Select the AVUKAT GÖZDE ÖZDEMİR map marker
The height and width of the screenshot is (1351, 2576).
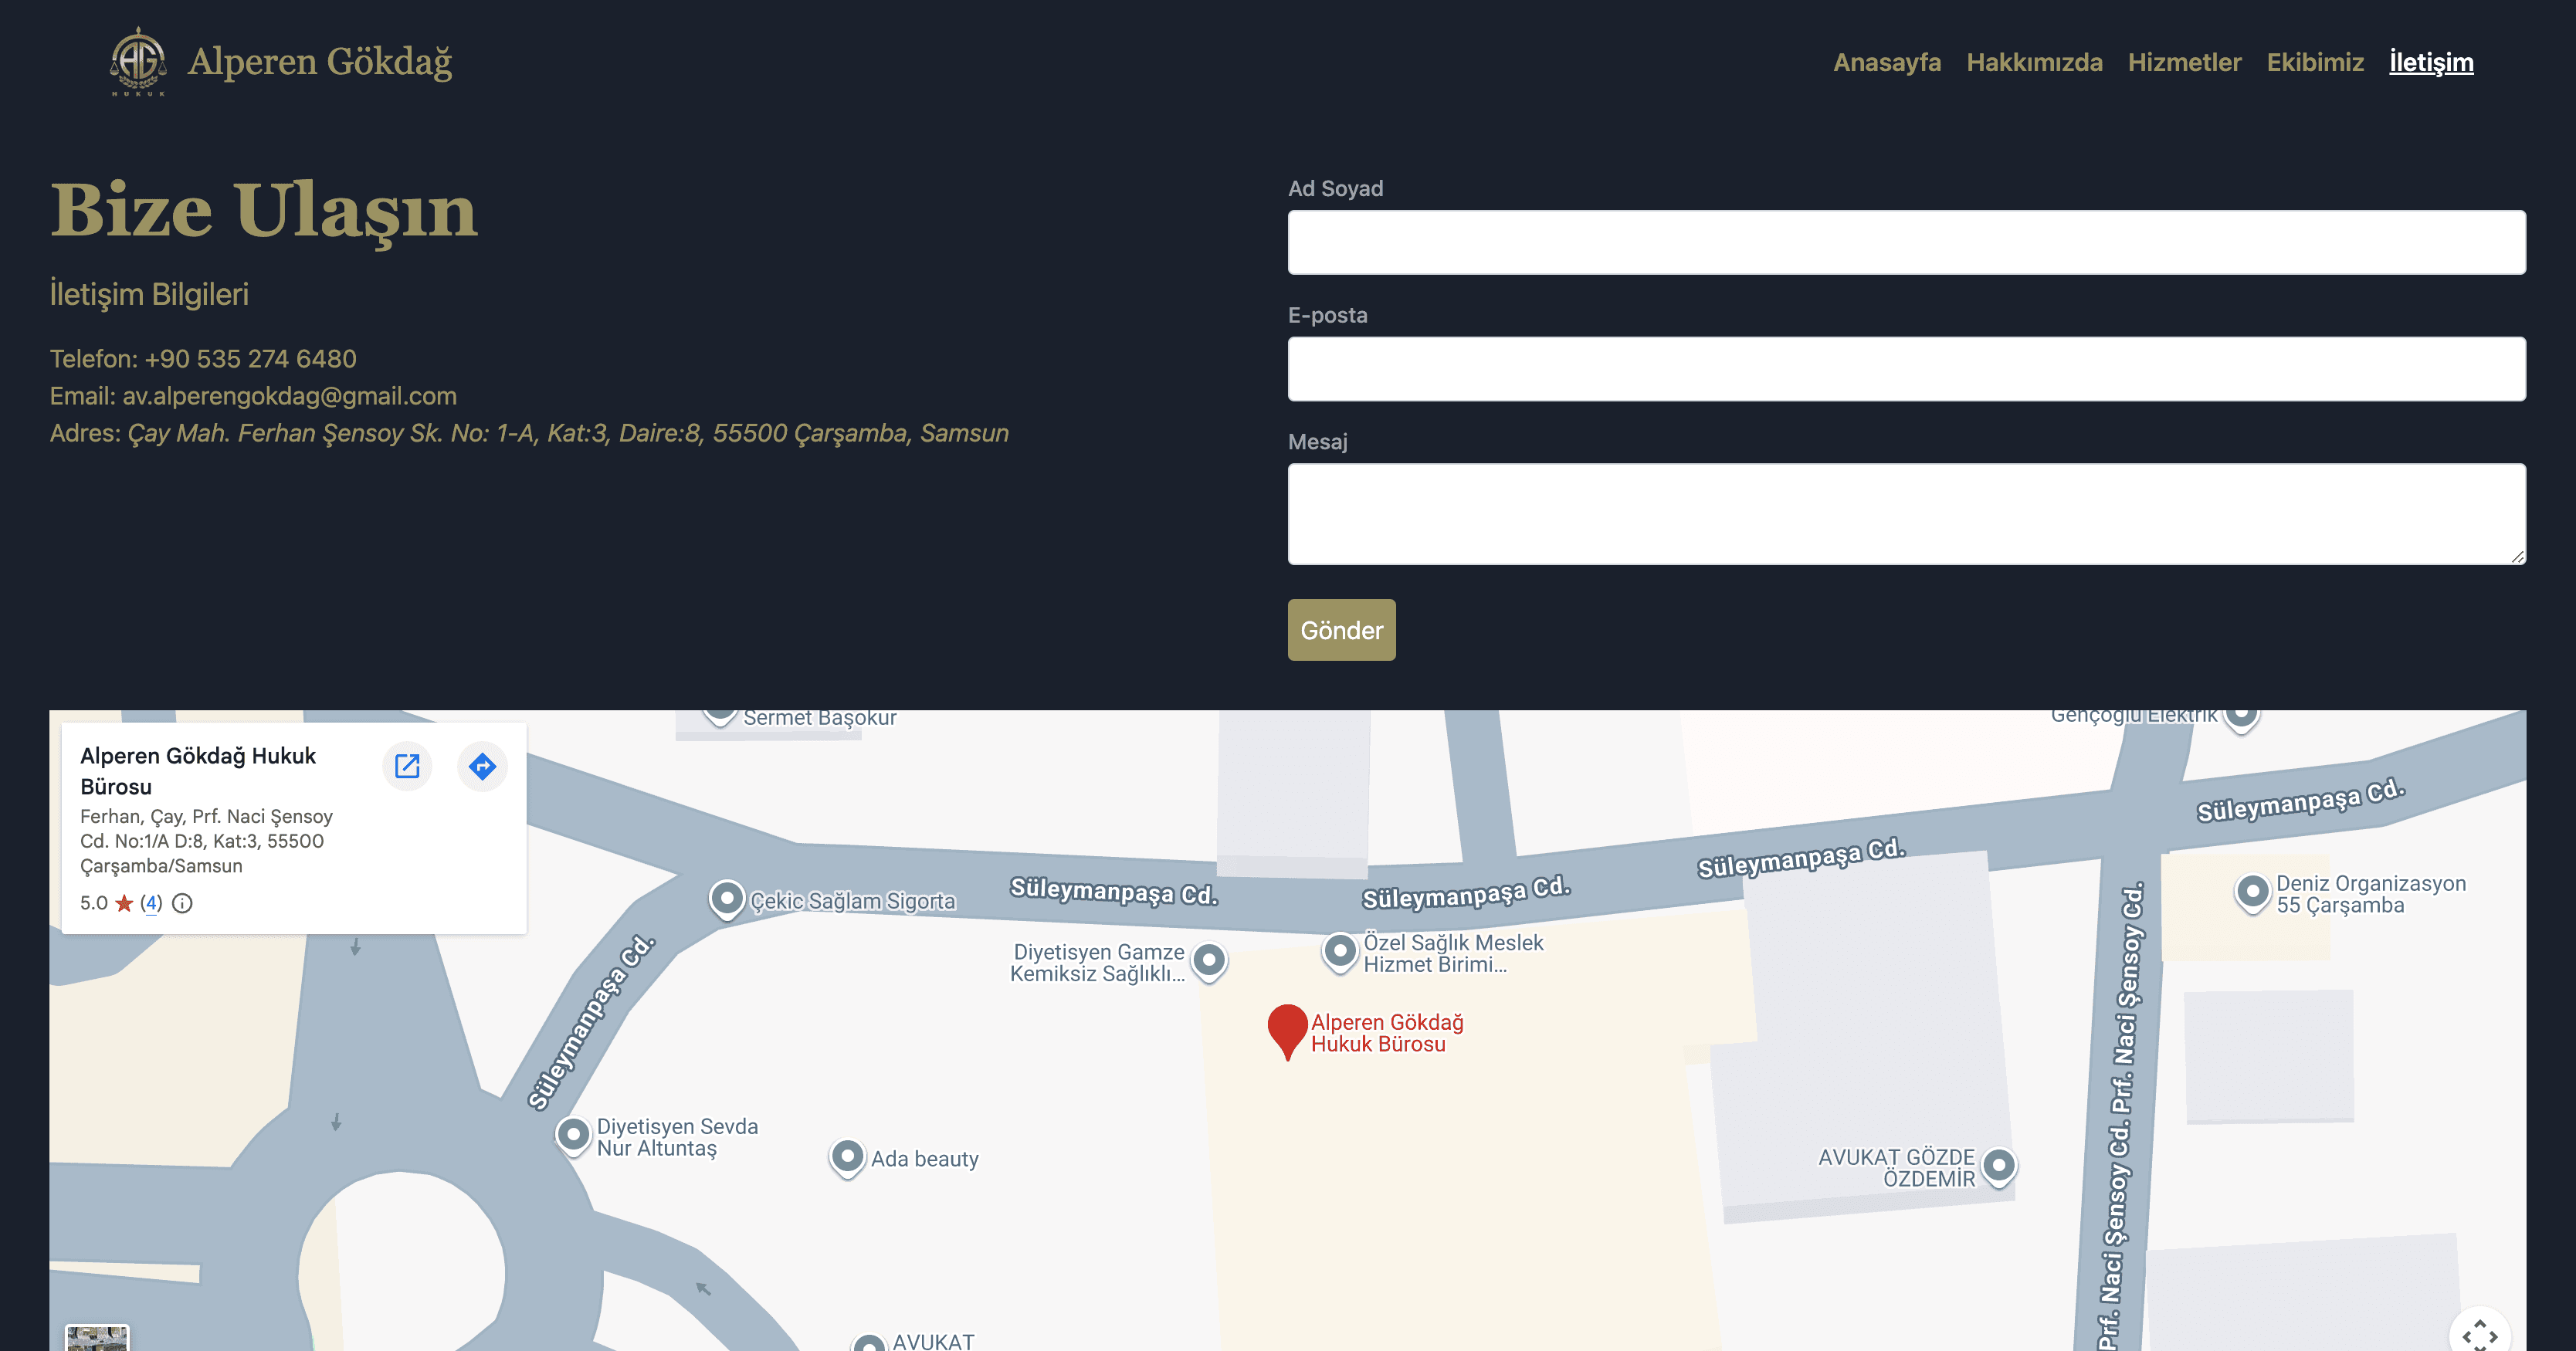tap(1998, 1166)
